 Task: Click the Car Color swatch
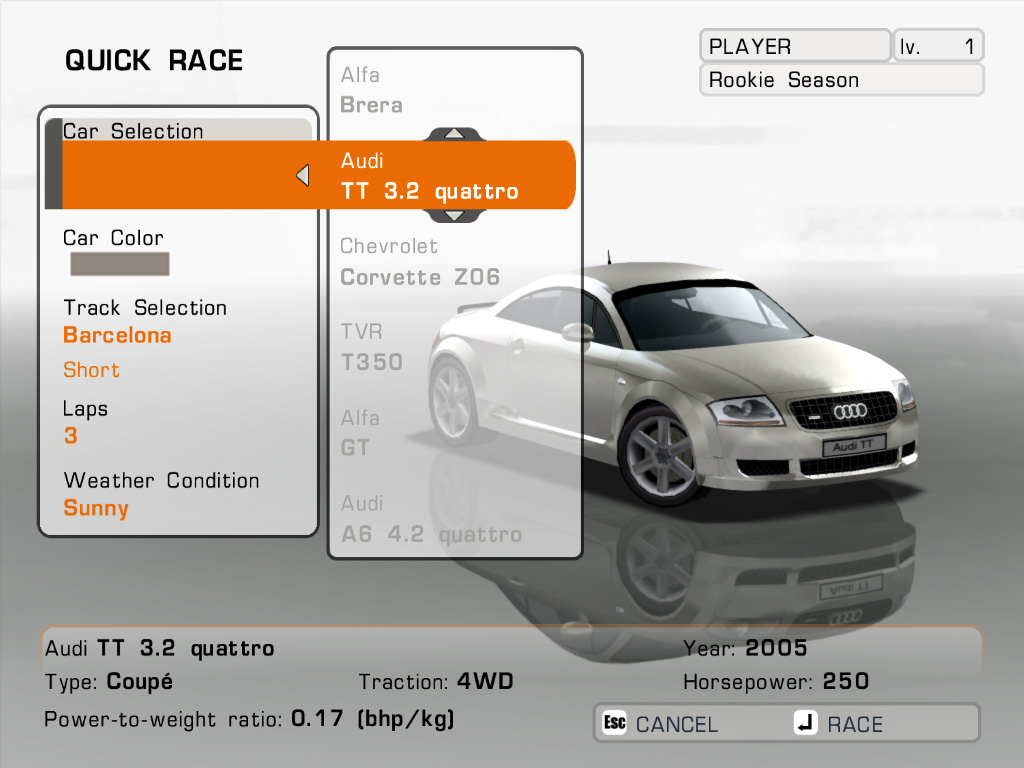[119, 264]
